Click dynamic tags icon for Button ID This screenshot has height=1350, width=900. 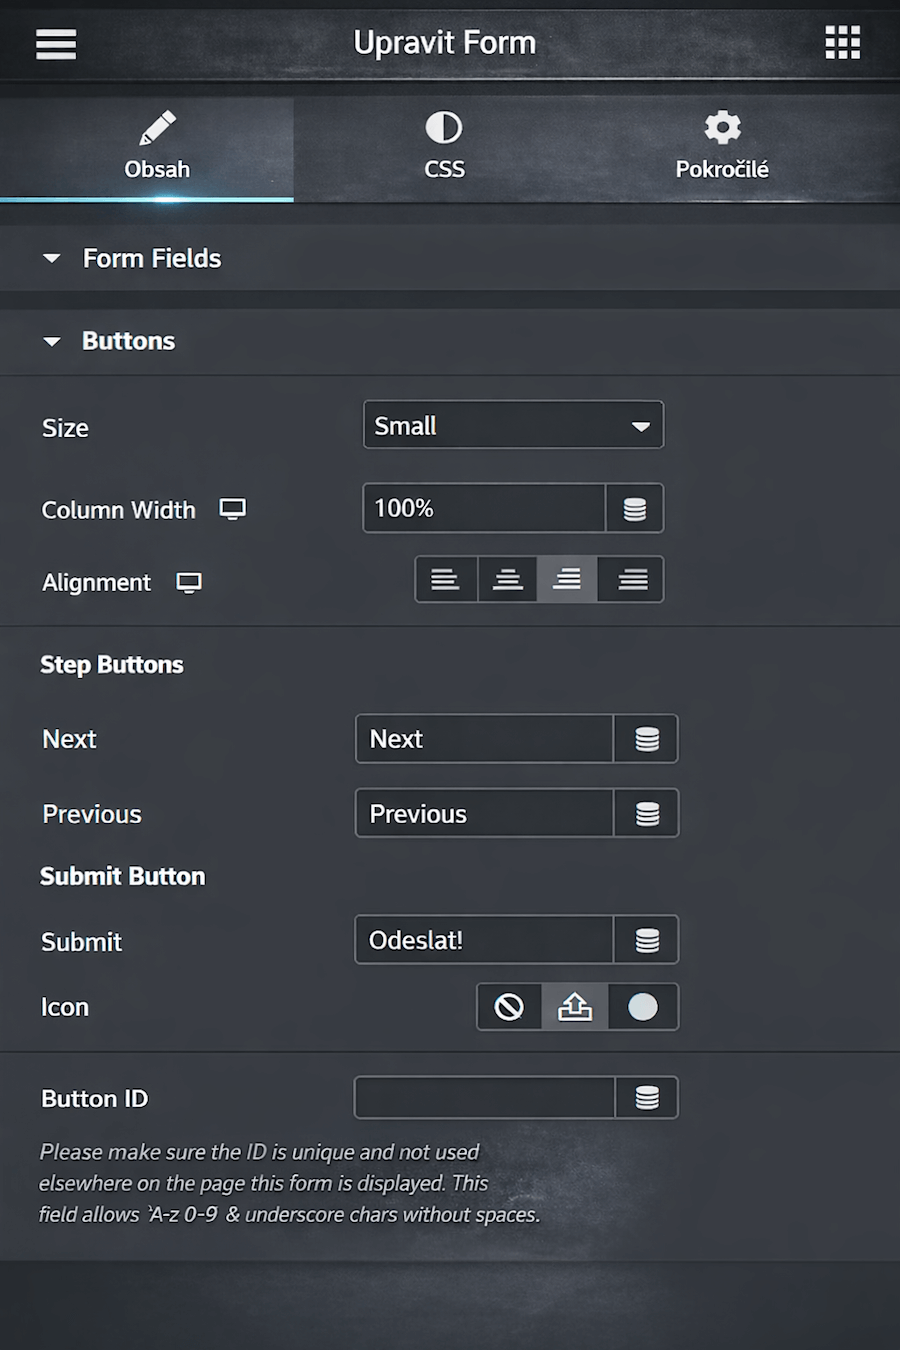coord(647,1098)
